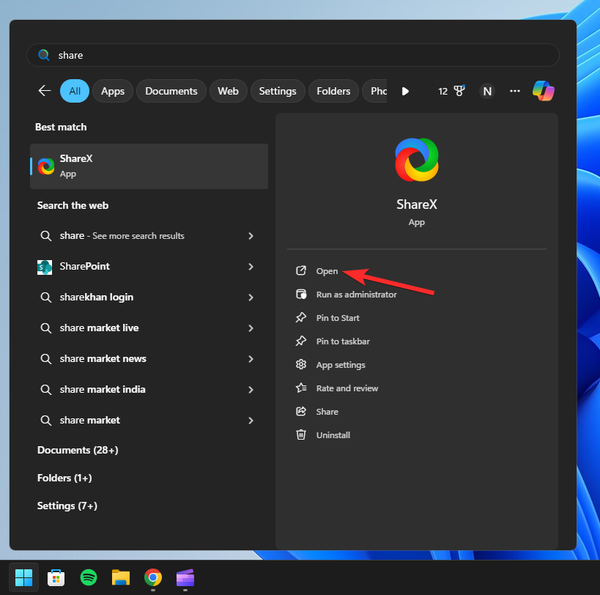Launch Google Chrome from the taskbar
The image size is (600, 595).
(152, 577)
